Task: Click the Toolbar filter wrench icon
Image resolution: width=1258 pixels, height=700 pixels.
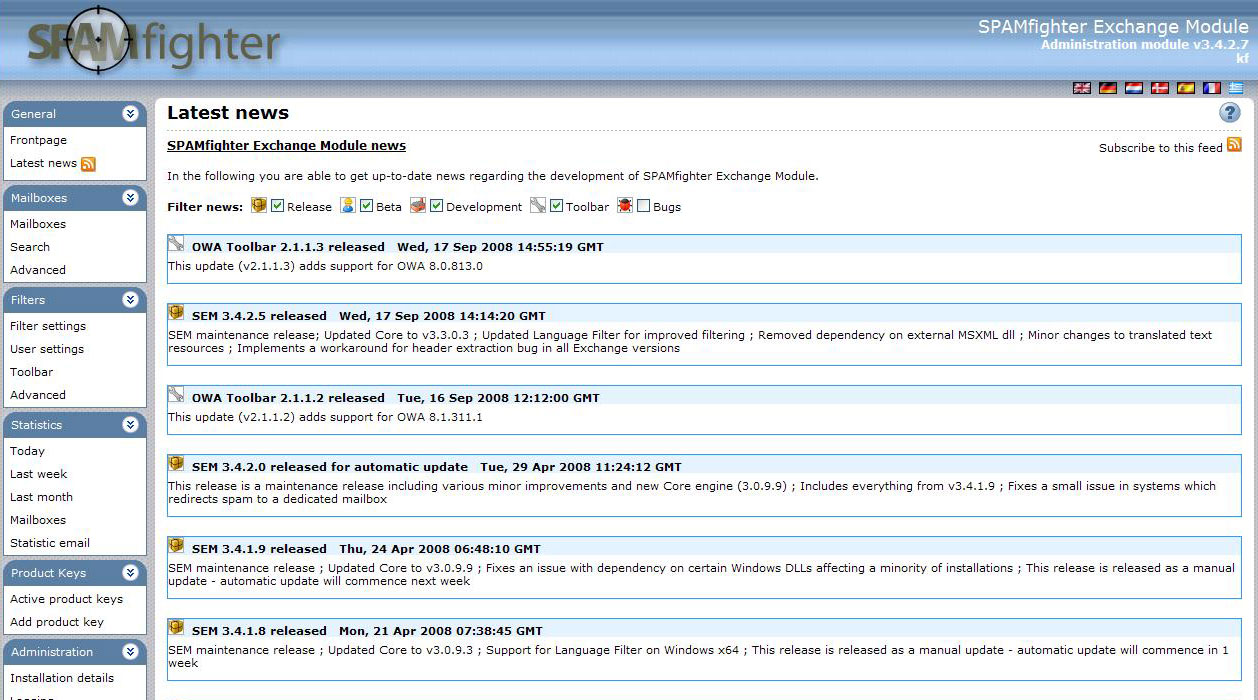Action: pyautogui.click(x=538, y=205)
